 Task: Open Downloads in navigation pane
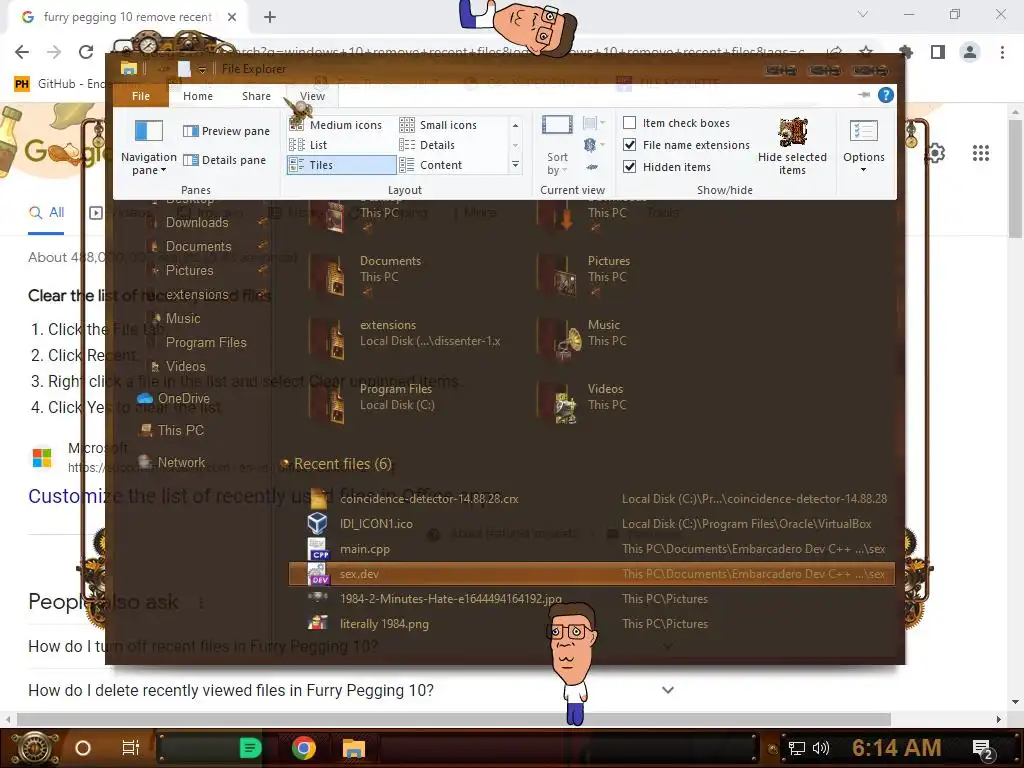[x=197, y=223]
